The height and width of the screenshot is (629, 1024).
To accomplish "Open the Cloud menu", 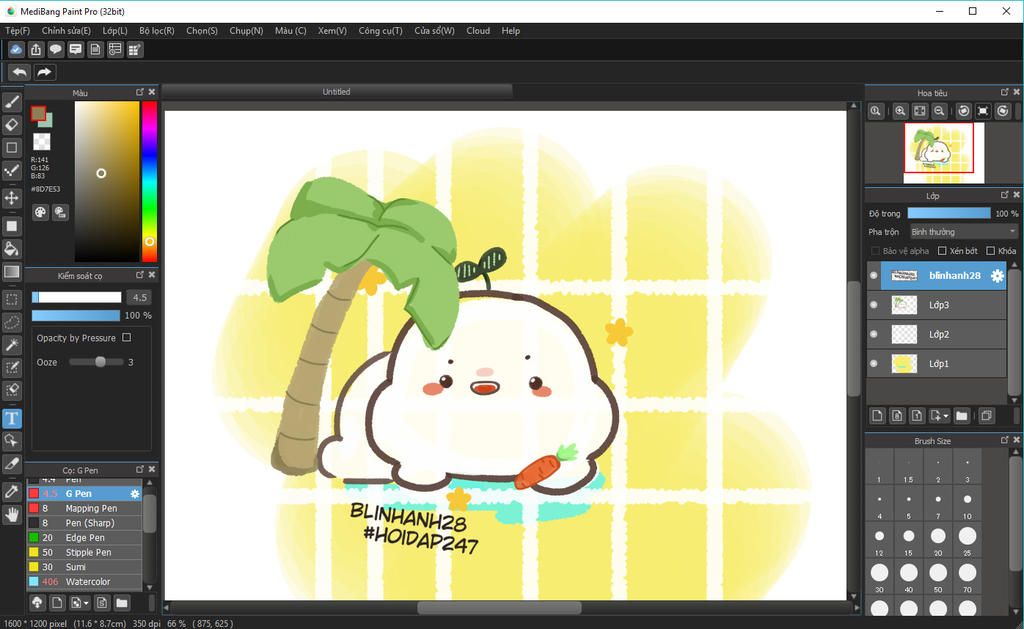I will click(x=478, y=31).
